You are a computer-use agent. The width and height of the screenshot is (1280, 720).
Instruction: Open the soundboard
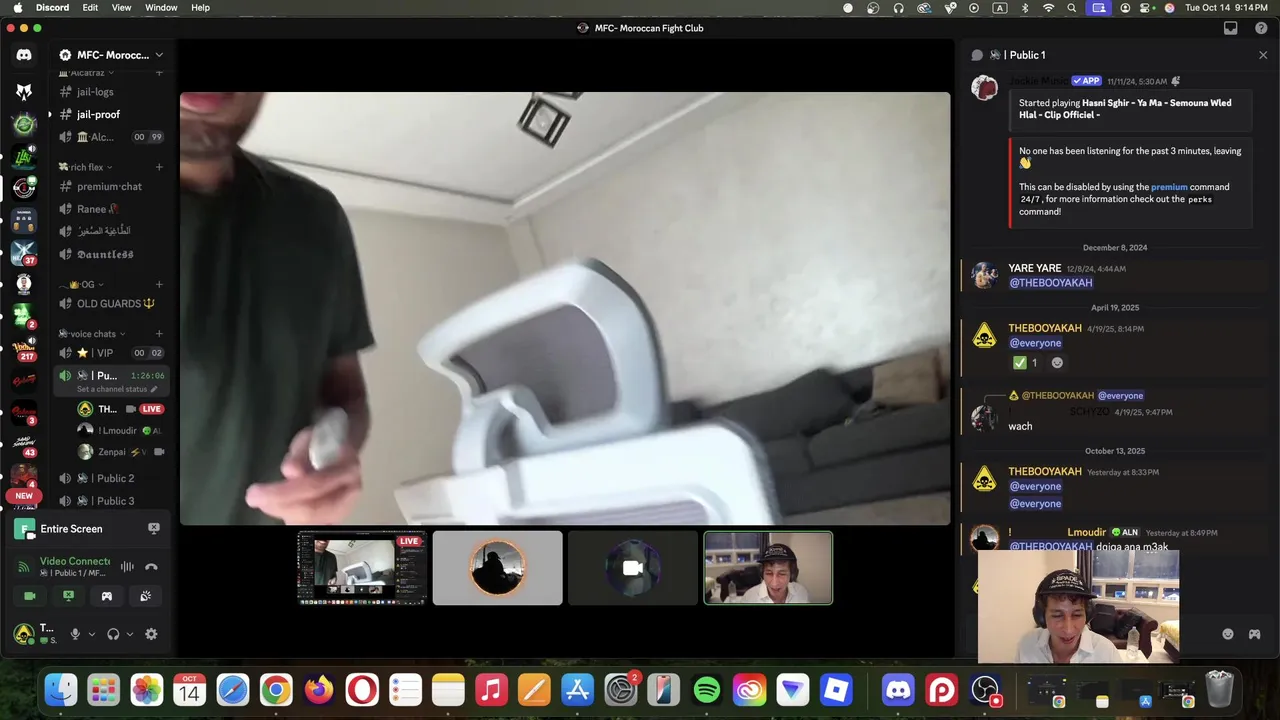(146, 596)
